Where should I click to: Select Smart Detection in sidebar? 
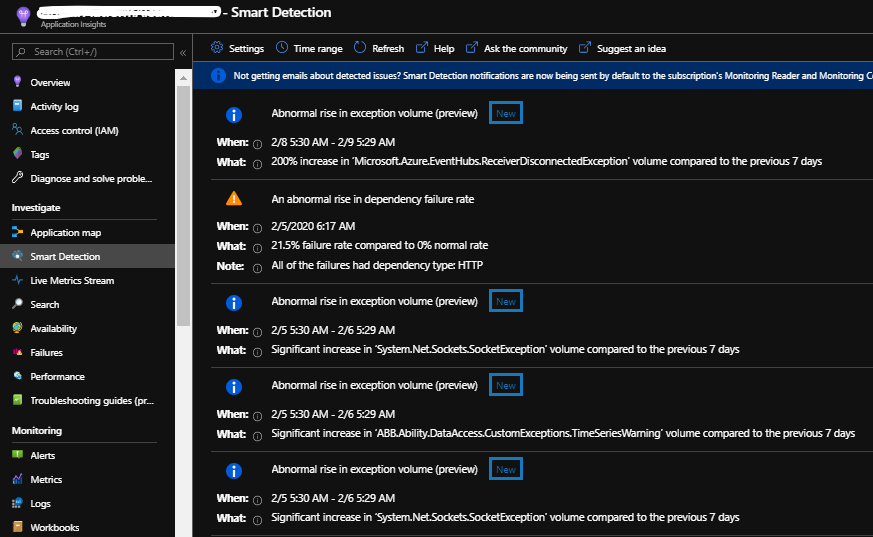(x=87, y=256)
